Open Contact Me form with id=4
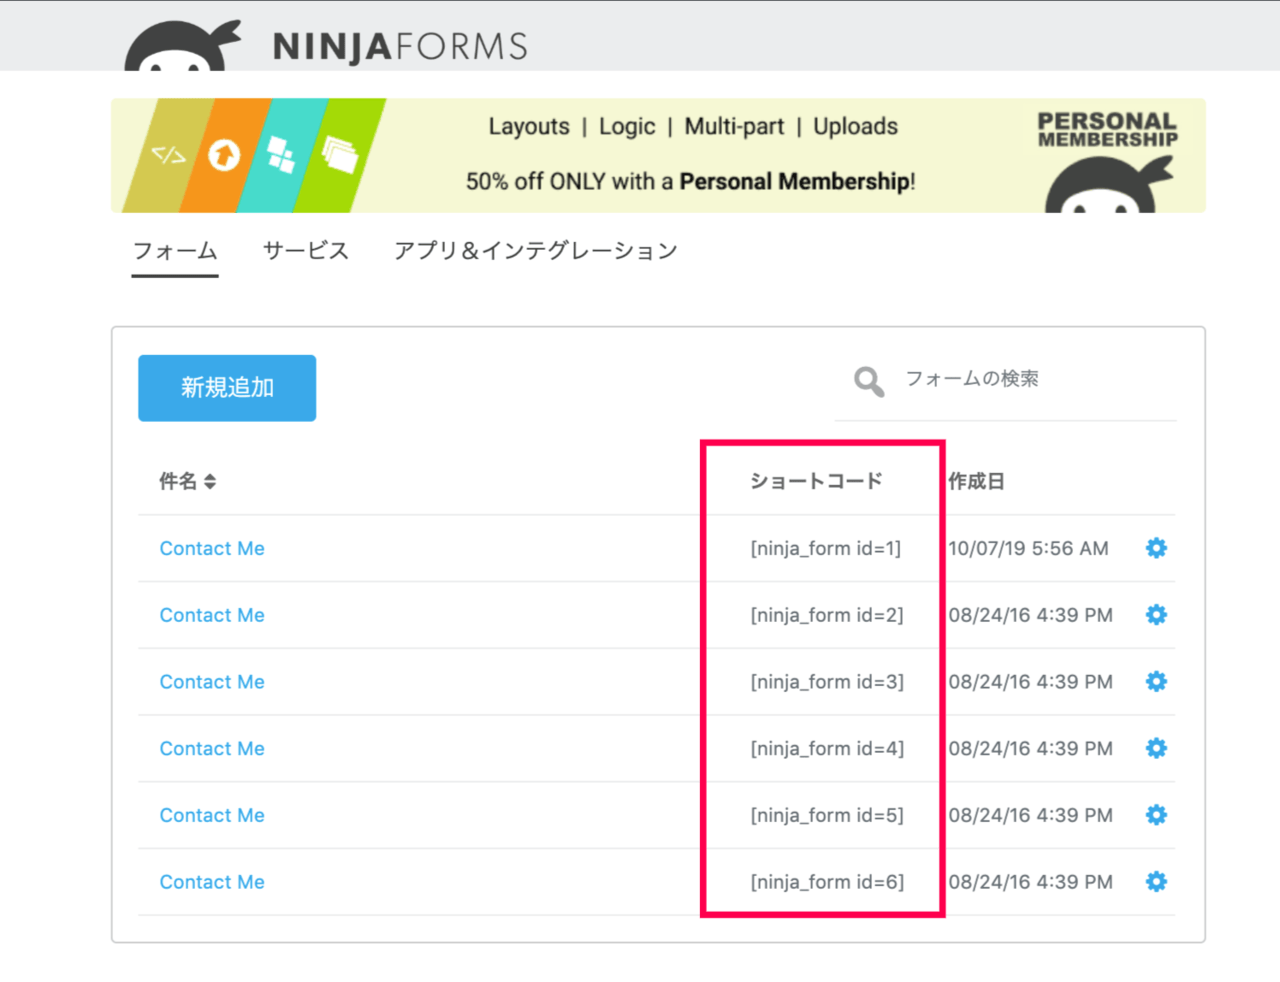Image resolution: width=1280 pixels, height=982 pixels. (x=212, y=748)
